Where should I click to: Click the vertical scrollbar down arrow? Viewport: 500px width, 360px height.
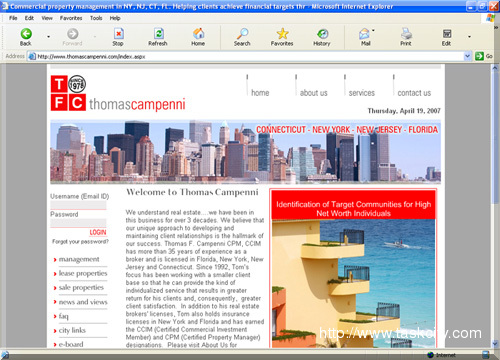coord(495,343)
